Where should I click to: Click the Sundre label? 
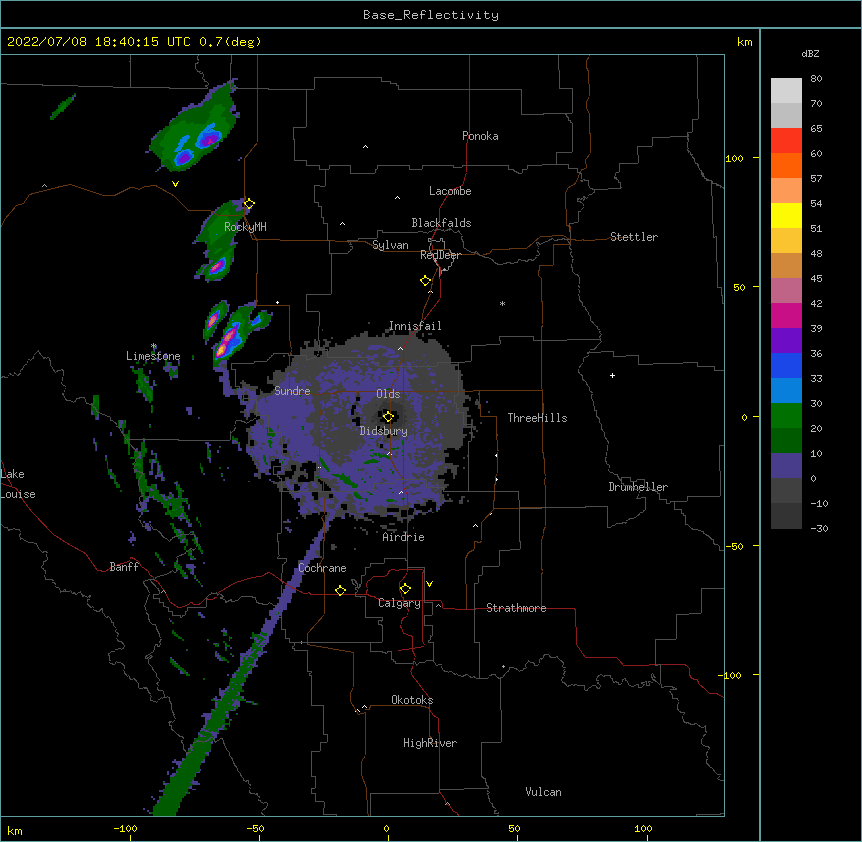[292, 391]
